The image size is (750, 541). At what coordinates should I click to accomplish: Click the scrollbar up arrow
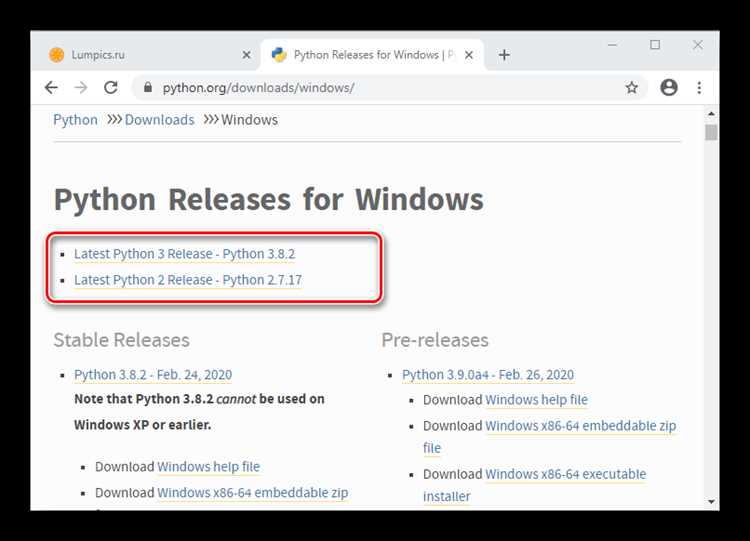[x=711, y=114]
